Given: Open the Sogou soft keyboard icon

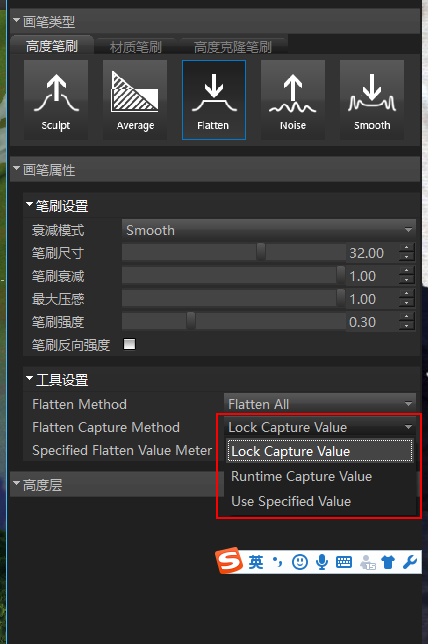Looking at the screenshot, I should [344, 562].
